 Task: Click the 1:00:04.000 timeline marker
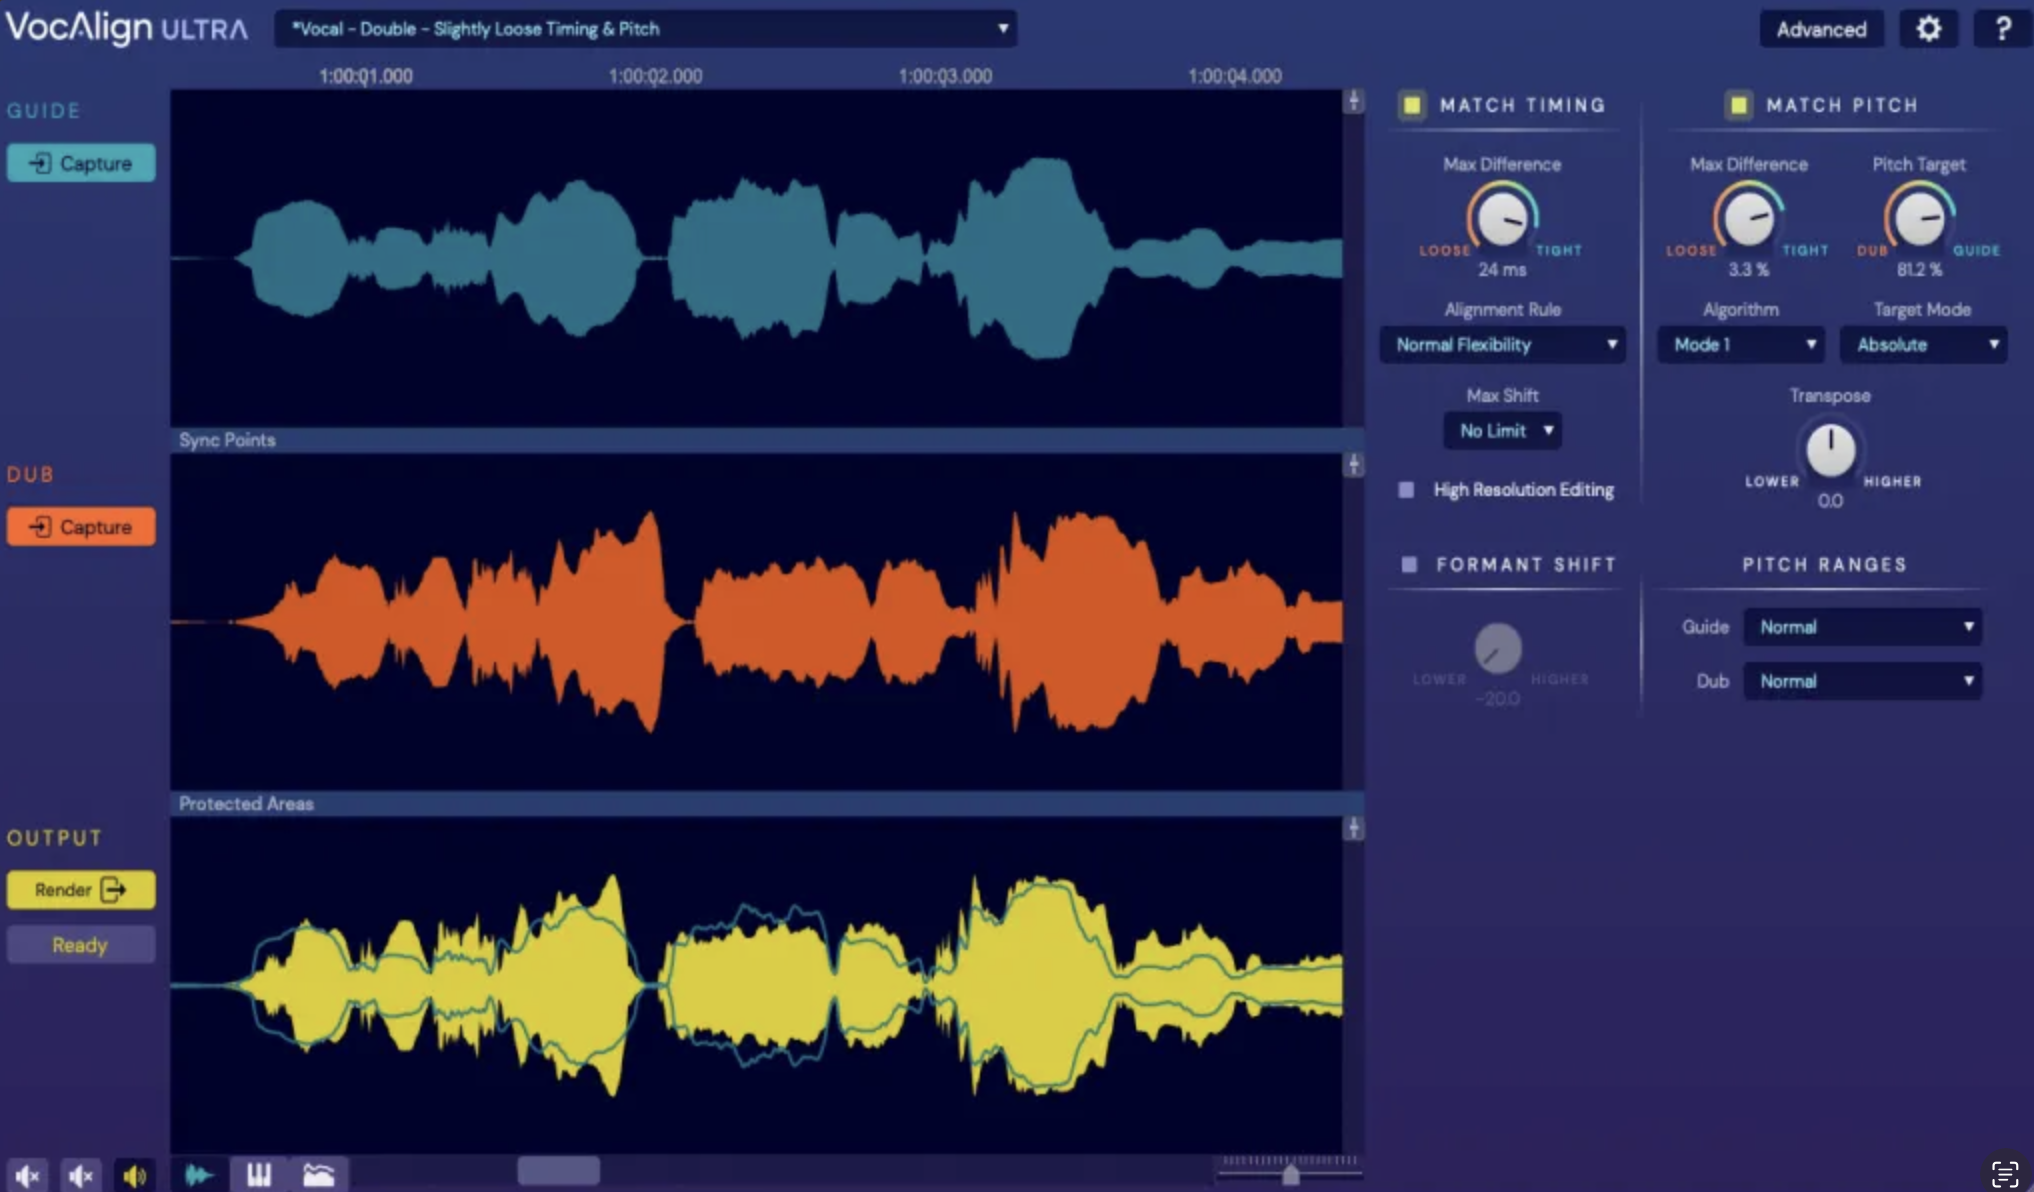coord(1234,76)
